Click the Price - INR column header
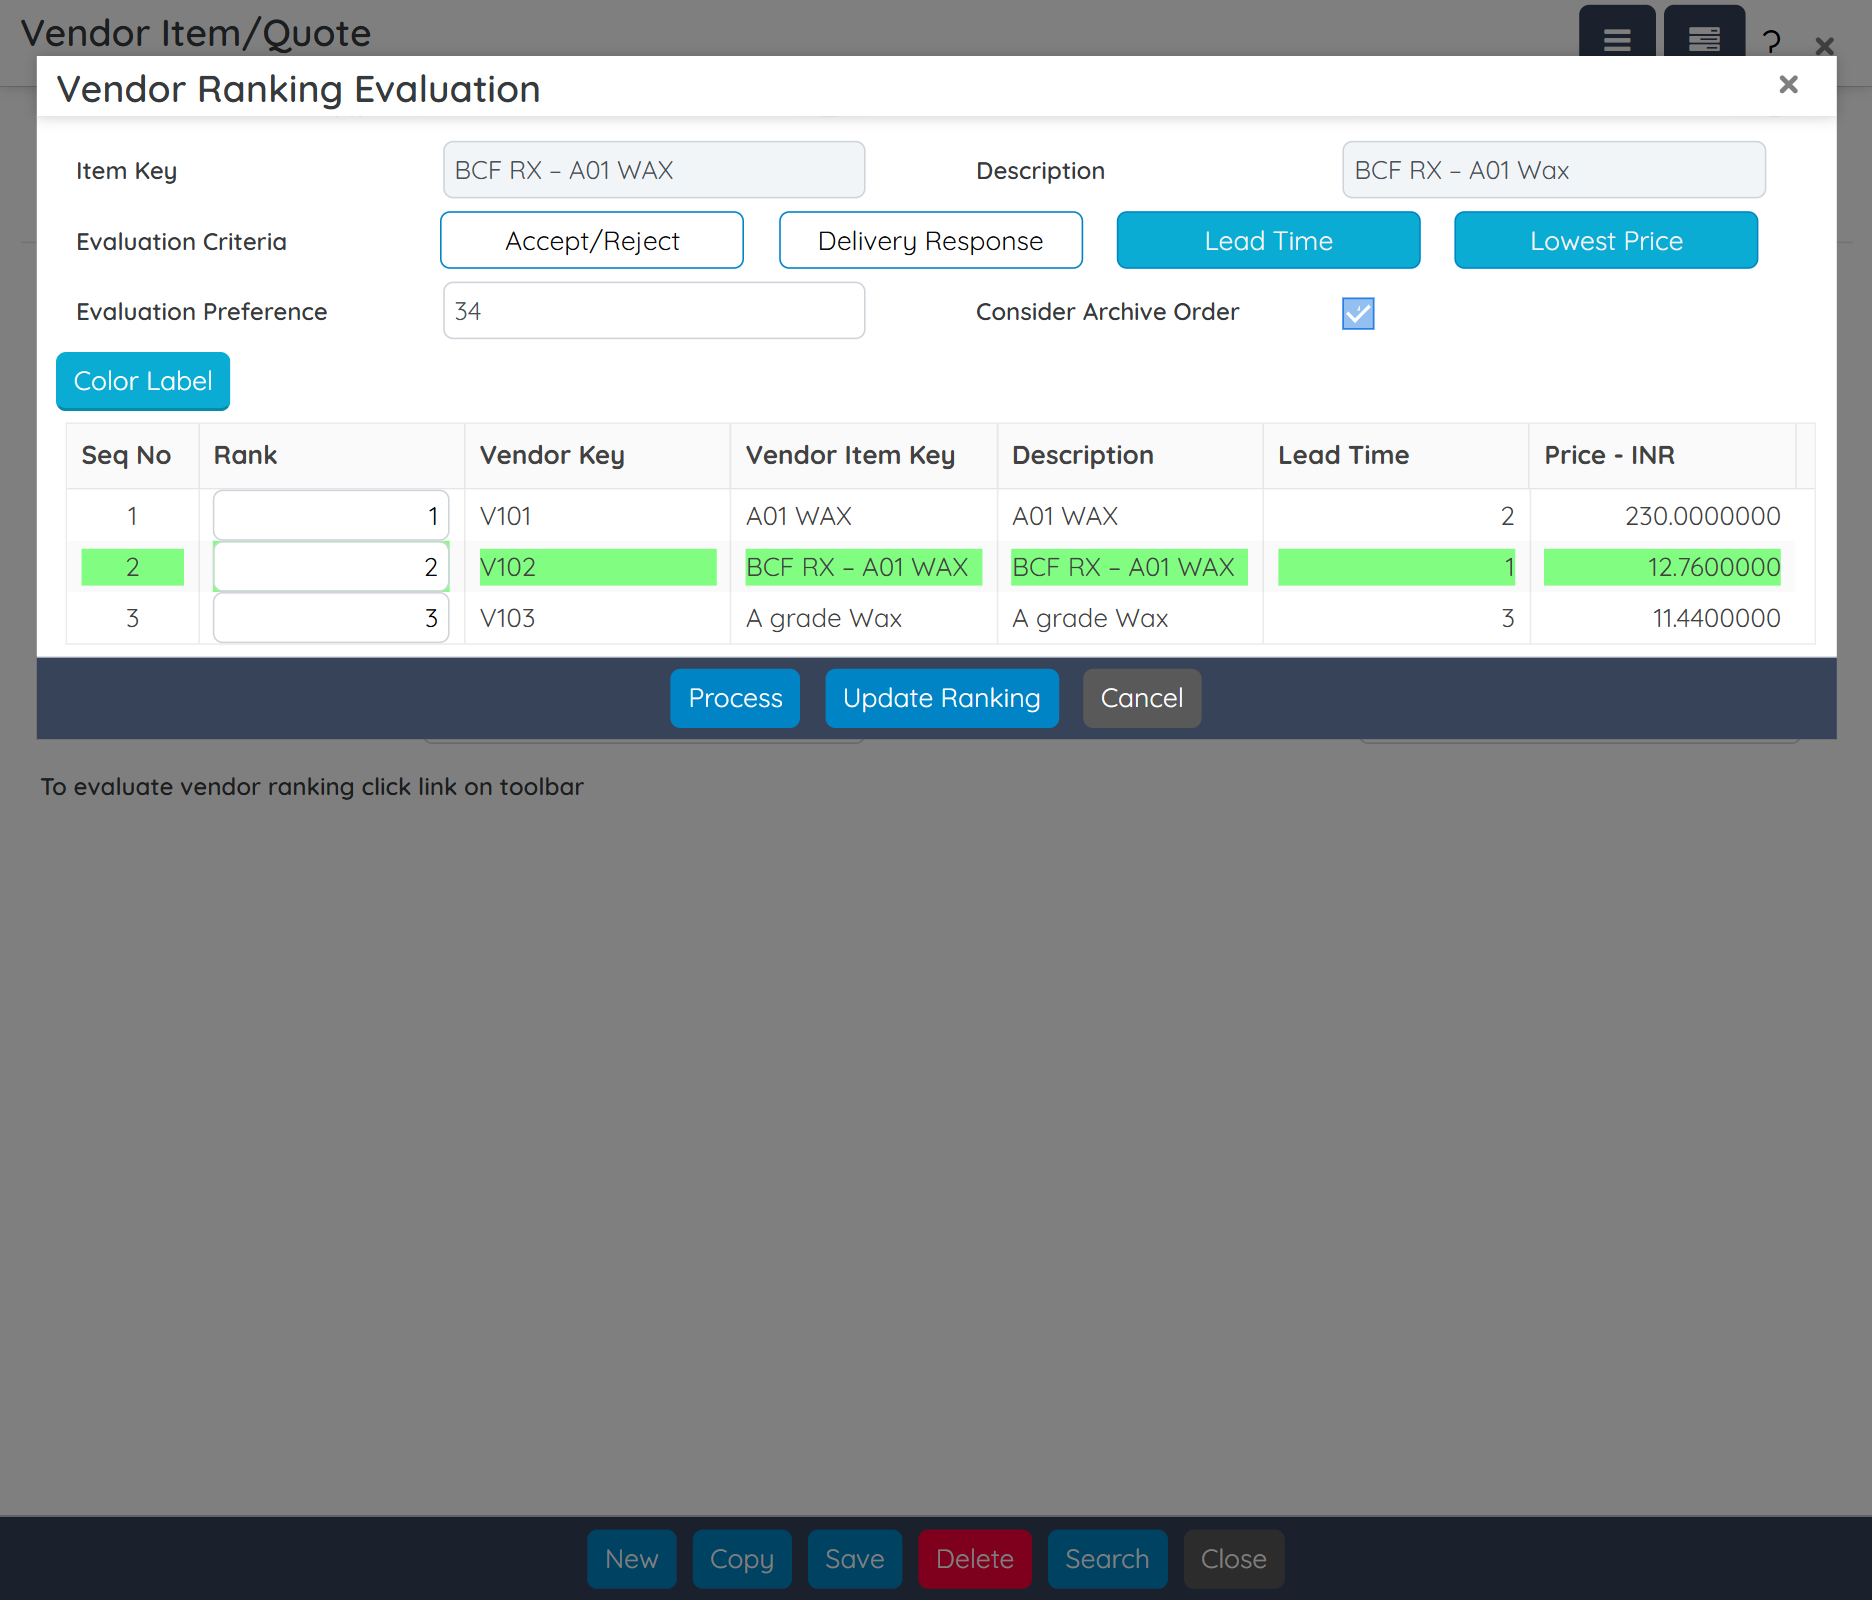This screenshot has height=1600, width=1872. point(1608,456)
